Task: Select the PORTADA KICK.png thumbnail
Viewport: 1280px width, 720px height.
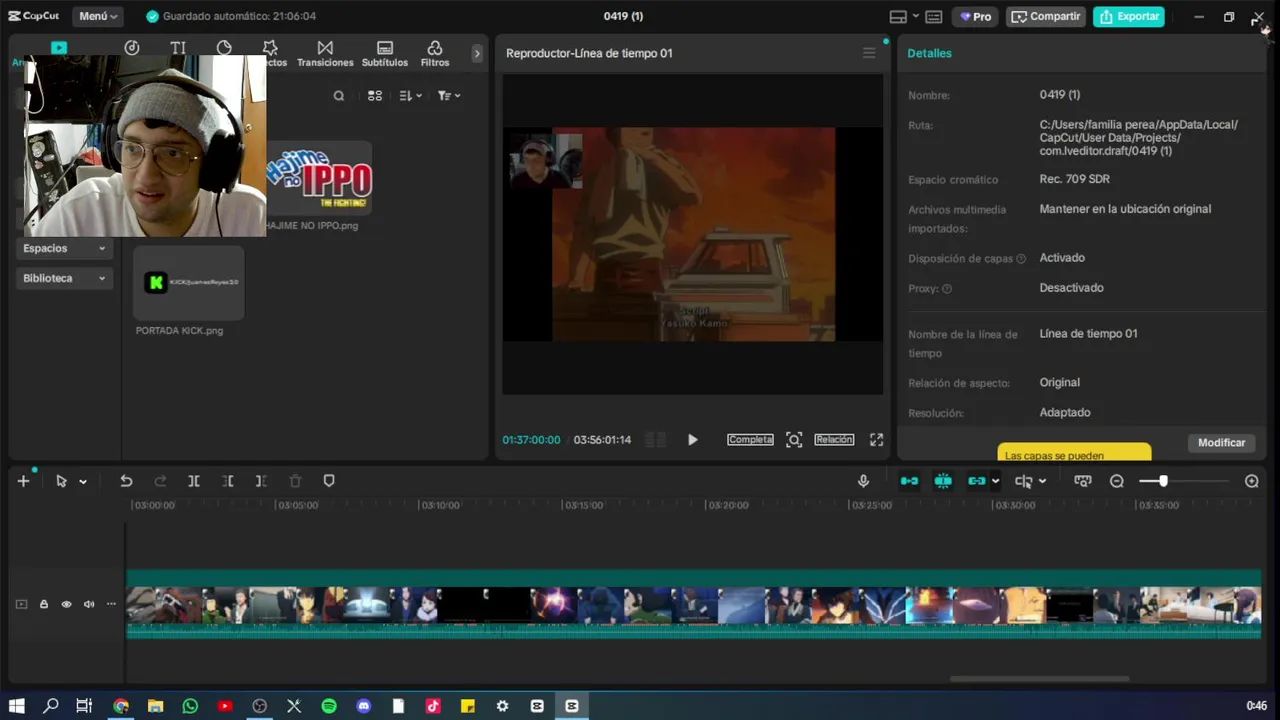Action: (x=189, y=283)
